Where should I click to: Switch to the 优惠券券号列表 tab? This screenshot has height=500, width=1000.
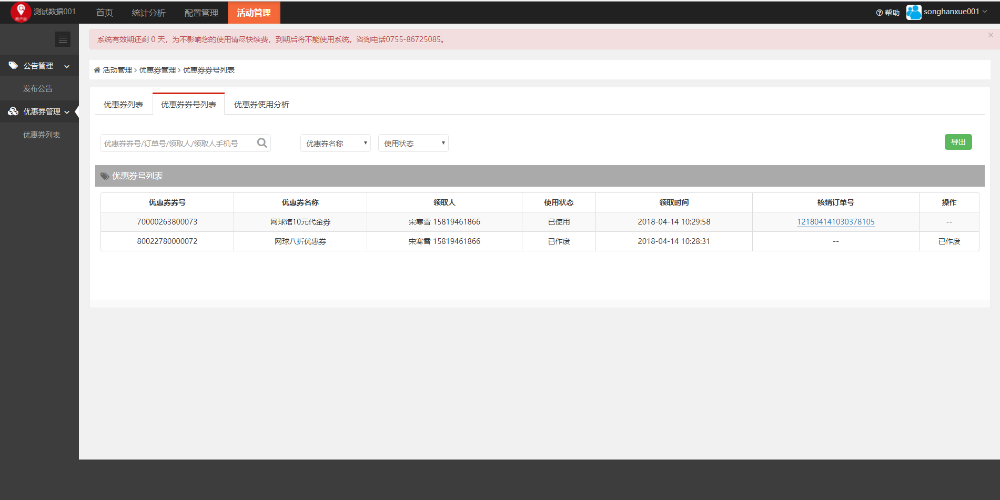pyautogui.click(x=188, y=105)
